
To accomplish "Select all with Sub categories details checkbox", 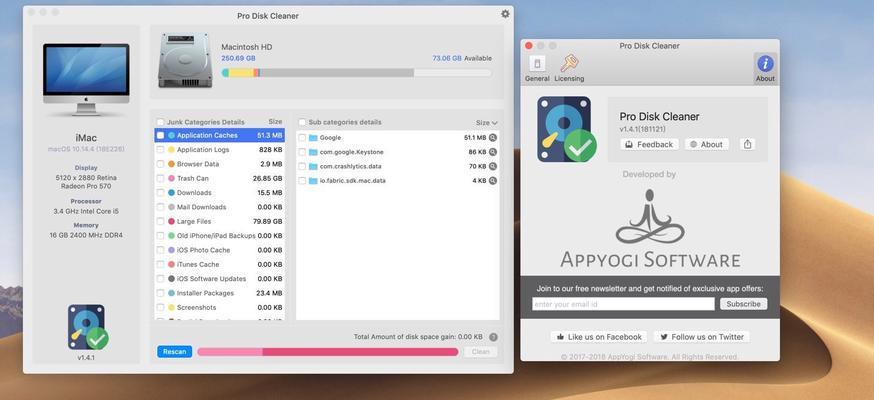I will point(302,122).
